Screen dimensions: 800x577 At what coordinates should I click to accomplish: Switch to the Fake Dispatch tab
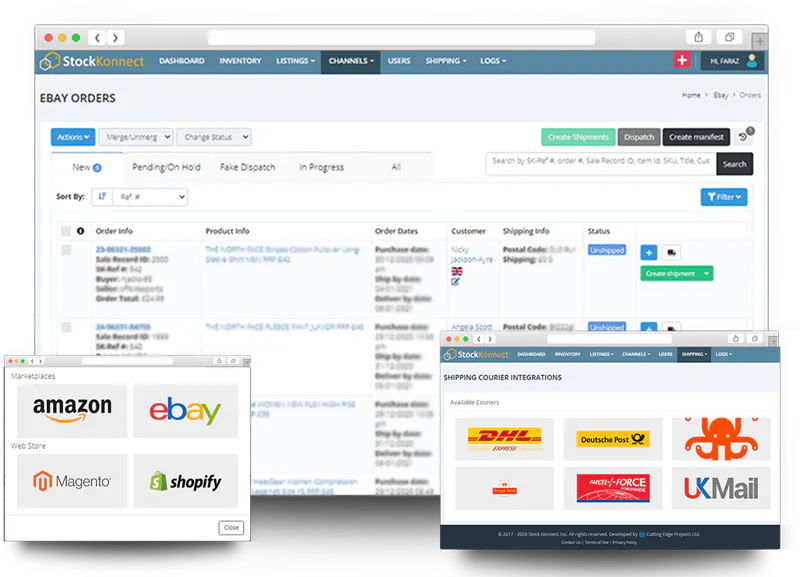point(247,167)
